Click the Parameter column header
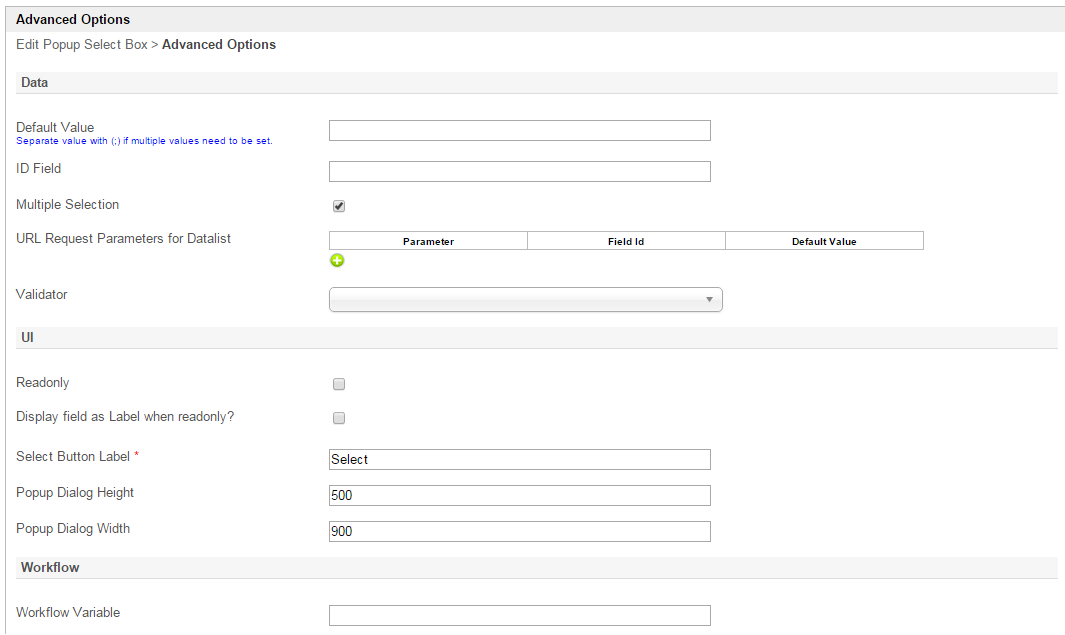The width and height of the screenshot is (1065, 635). [x=428, y=241]
